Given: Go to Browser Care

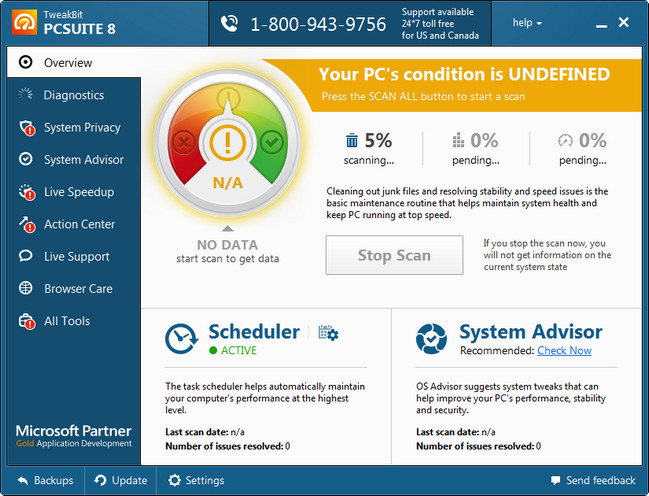Looking at the screenshot, I should [x=74, y=289].
